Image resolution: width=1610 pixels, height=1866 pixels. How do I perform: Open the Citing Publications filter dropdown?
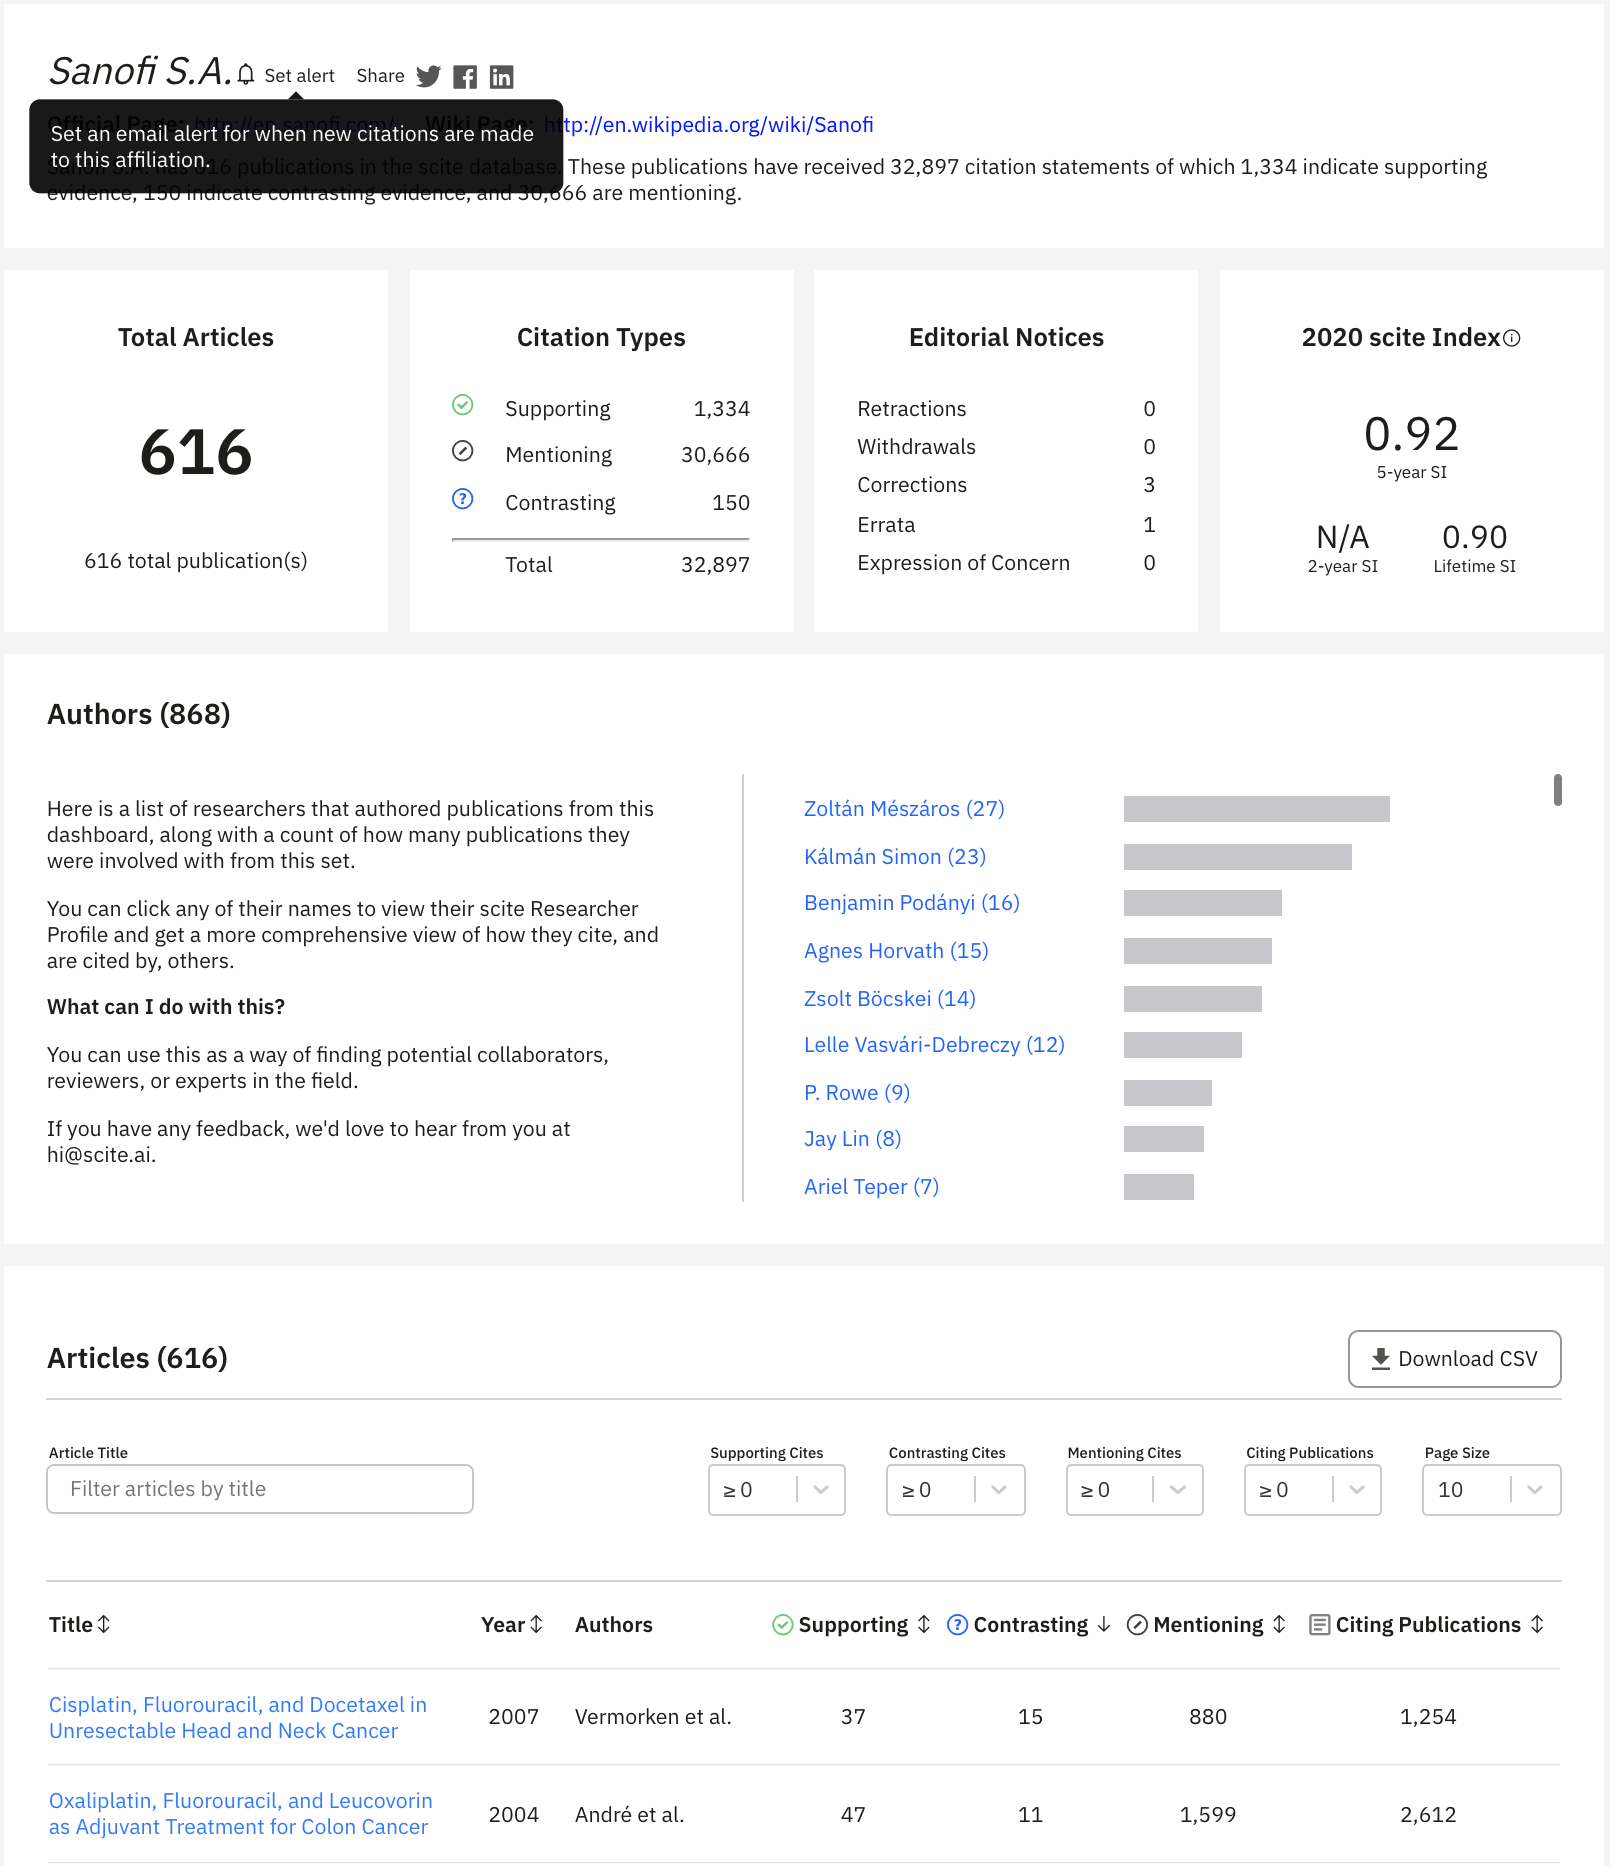tap(1313, 1490)
